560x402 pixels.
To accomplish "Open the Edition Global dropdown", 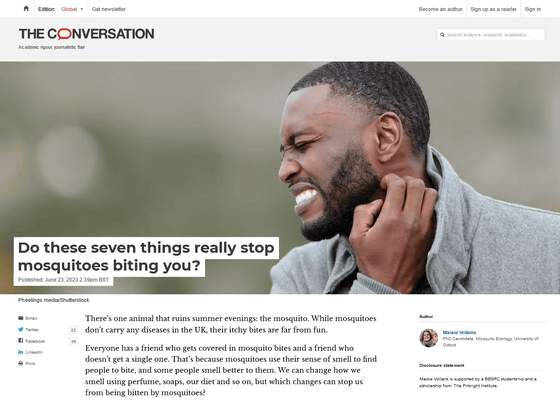I will 72,9.
